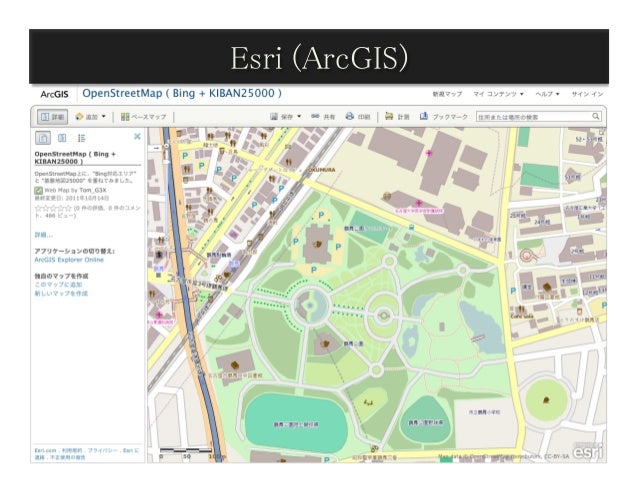Click the magnifier search icon
This screenshot has width=638, height=493.
point(596,117)
